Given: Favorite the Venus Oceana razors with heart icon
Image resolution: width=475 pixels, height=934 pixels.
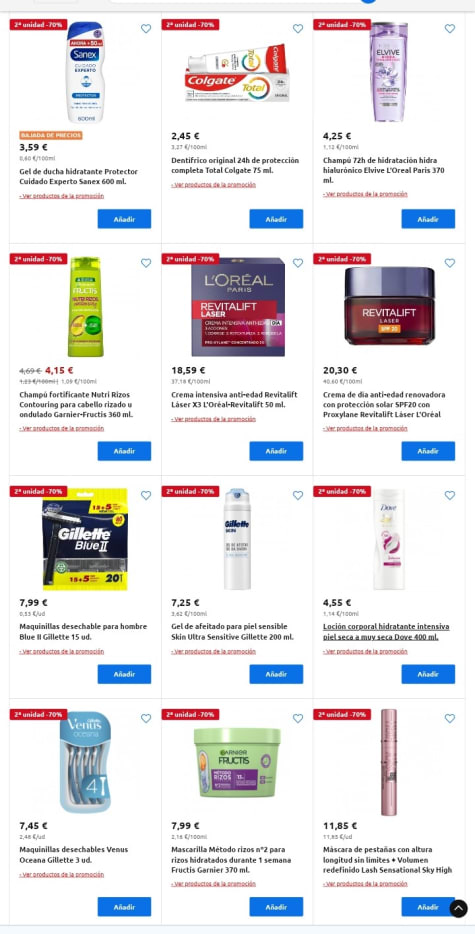Looking at the screenshot, I should pyautogui.click(x=146, y=718).
